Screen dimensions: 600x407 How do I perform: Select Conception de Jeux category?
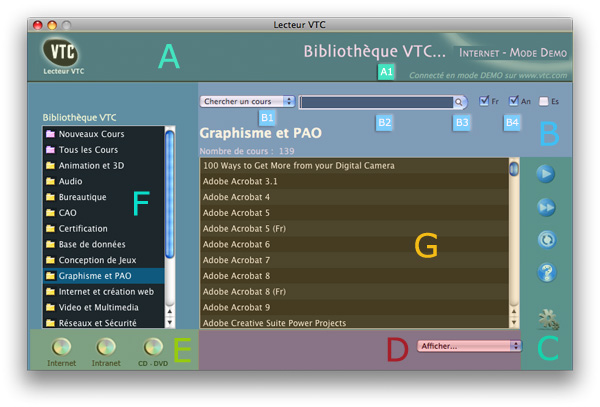click(x=104, y=260)
